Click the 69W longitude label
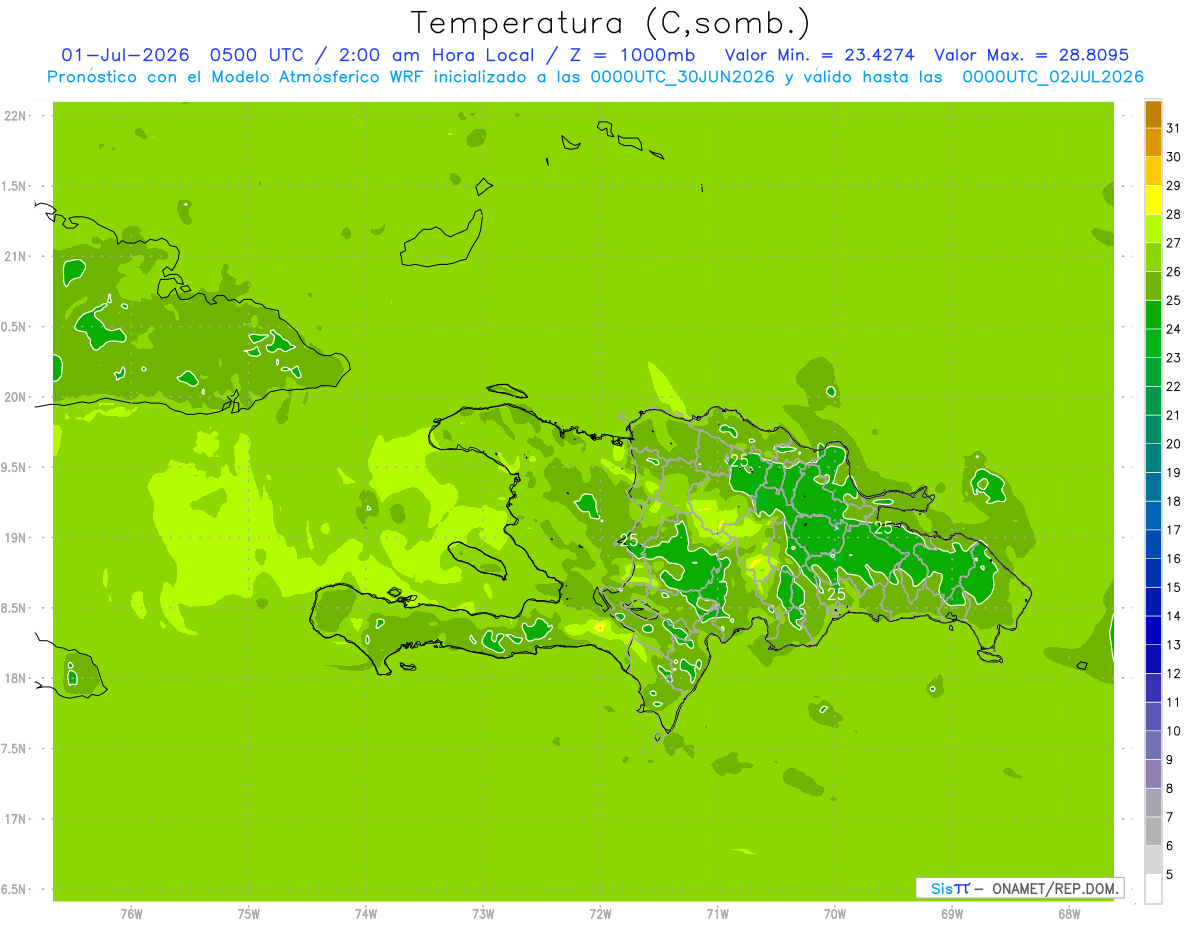This screenshot has height=927, width=1200. tap(952, 914)
